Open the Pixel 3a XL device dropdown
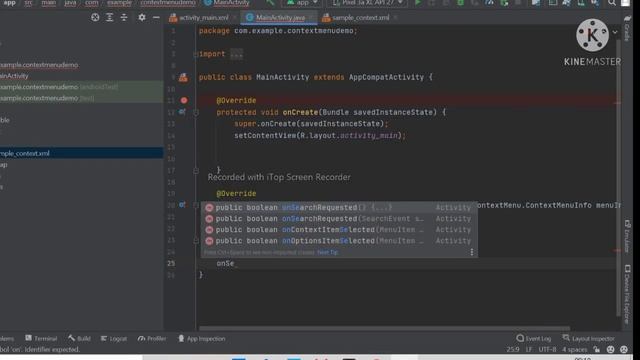Viewport: 640px width, 360px height. click(x=368, y=3)
